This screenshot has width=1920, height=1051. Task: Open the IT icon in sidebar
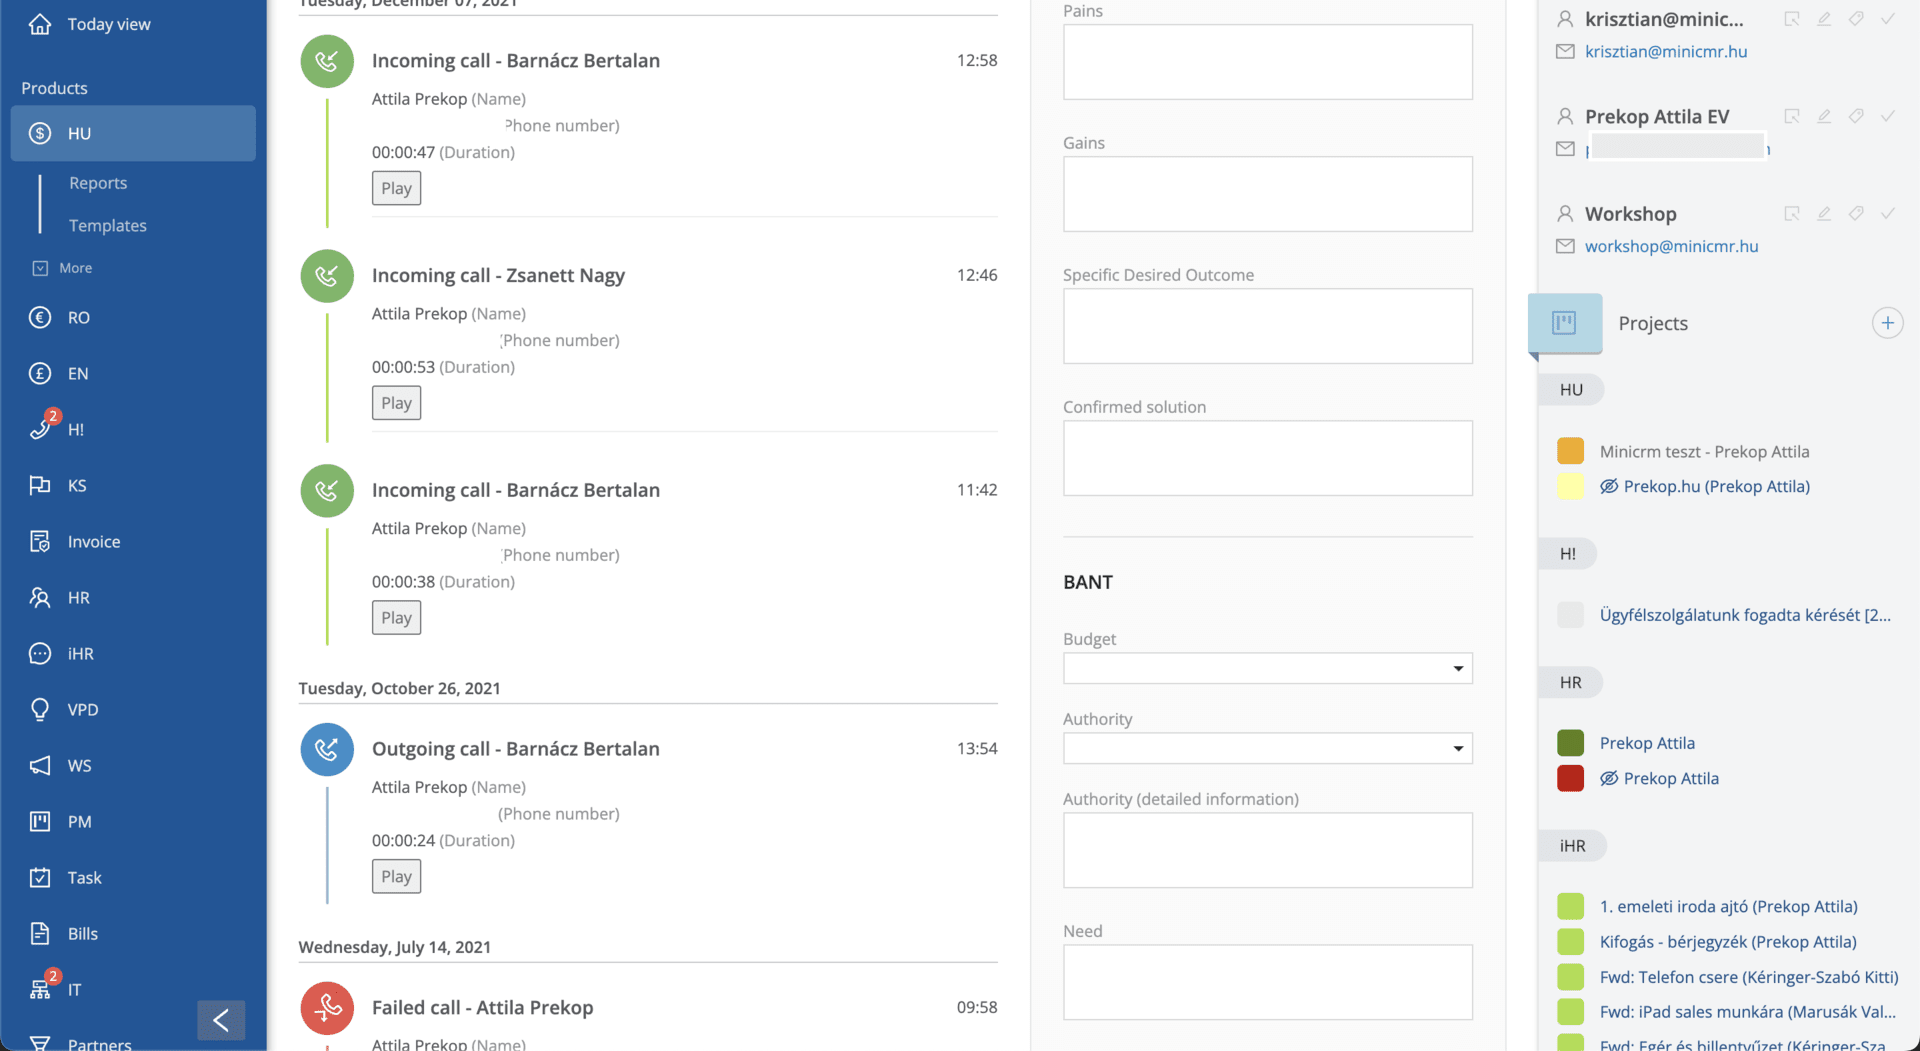click(x=40, y=989)
